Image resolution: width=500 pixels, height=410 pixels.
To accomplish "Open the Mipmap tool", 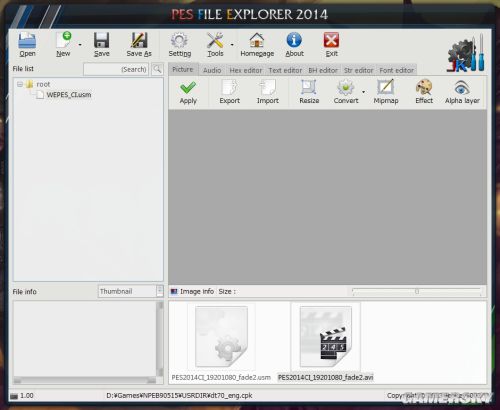I will [386, 88].
